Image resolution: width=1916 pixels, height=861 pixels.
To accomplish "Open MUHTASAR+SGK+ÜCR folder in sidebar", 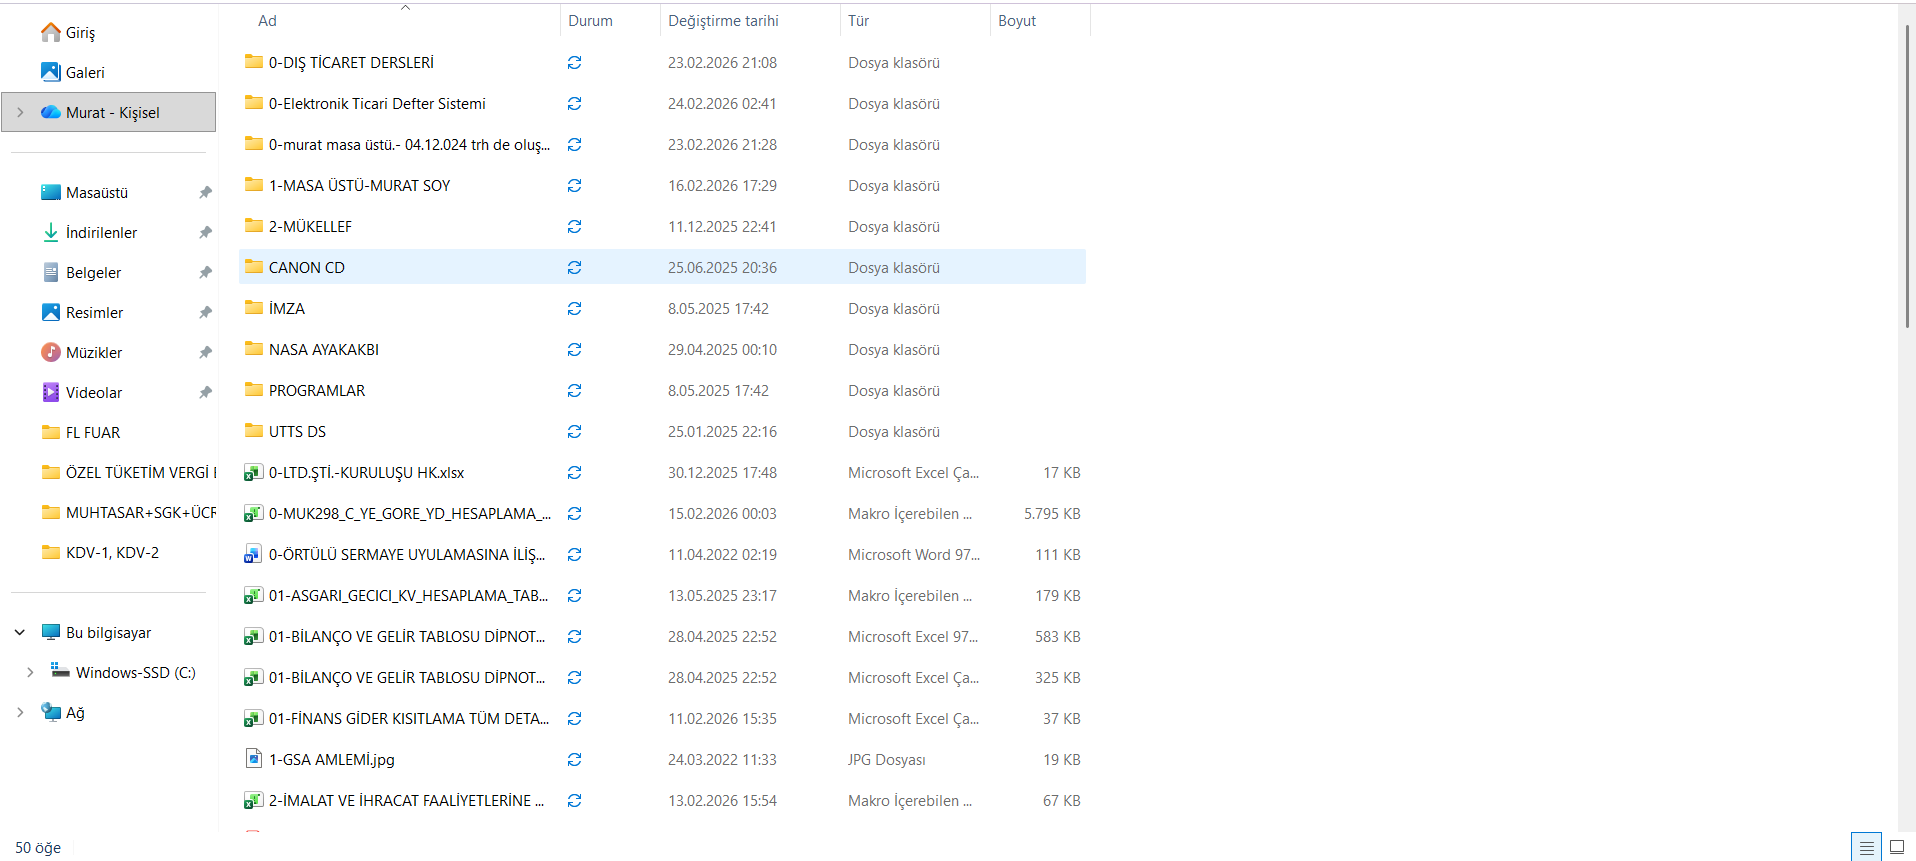I will 141,512.
